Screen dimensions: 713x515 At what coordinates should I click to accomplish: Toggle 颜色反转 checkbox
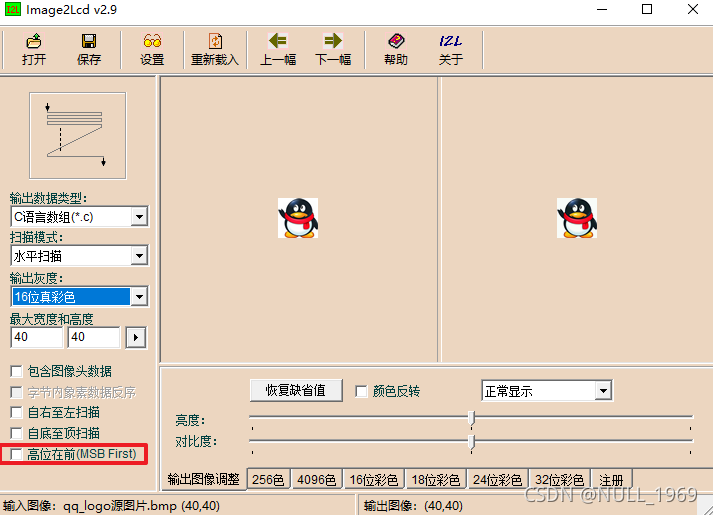[362, 391]
